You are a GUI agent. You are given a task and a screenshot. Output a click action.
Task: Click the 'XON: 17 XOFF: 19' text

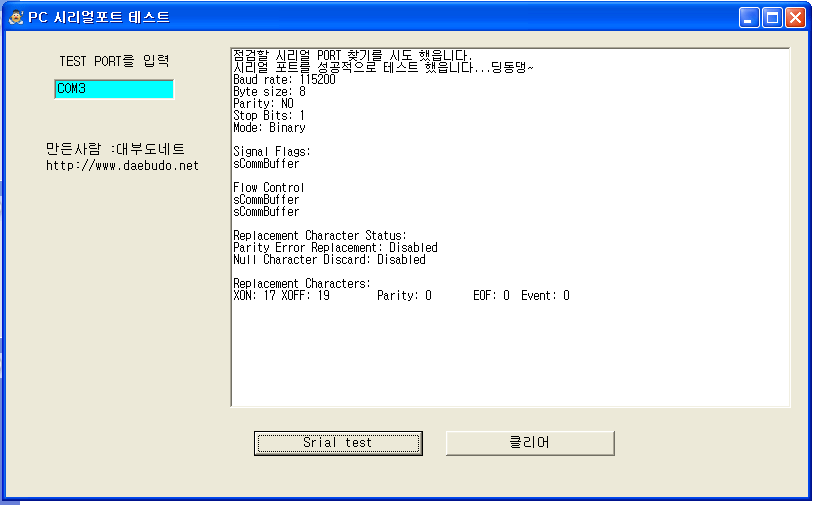tap(282, 295)
